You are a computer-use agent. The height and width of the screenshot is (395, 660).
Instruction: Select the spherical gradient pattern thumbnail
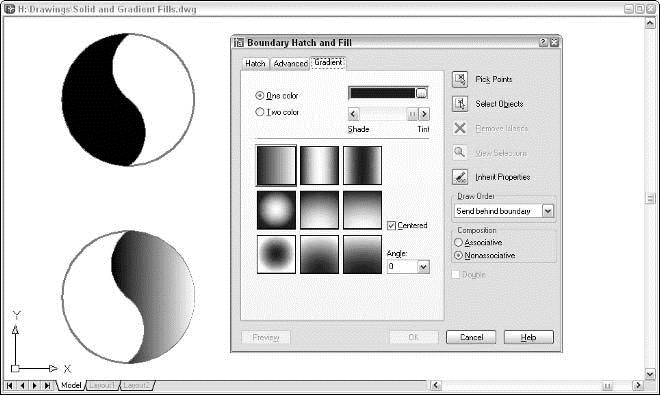[276, 210]
